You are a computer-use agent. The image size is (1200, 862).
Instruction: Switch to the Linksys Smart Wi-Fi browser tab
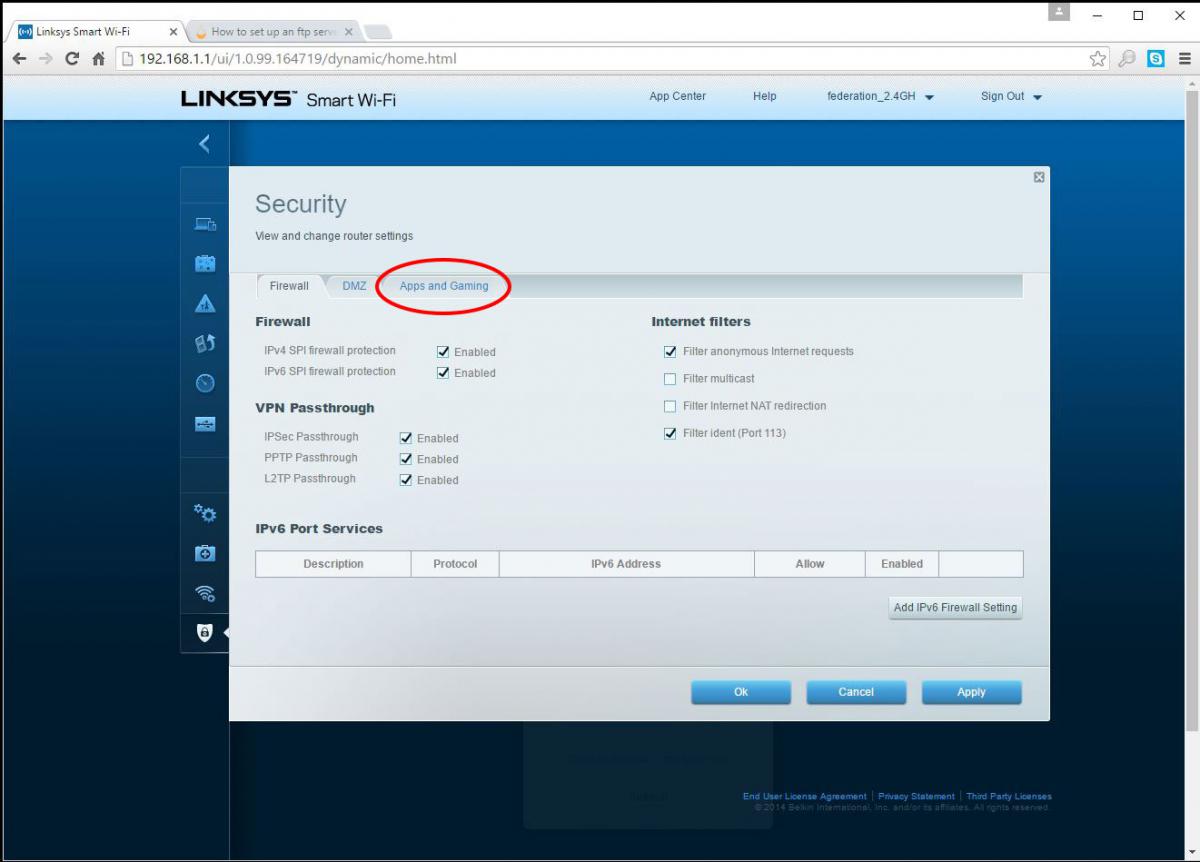point(95,31)
